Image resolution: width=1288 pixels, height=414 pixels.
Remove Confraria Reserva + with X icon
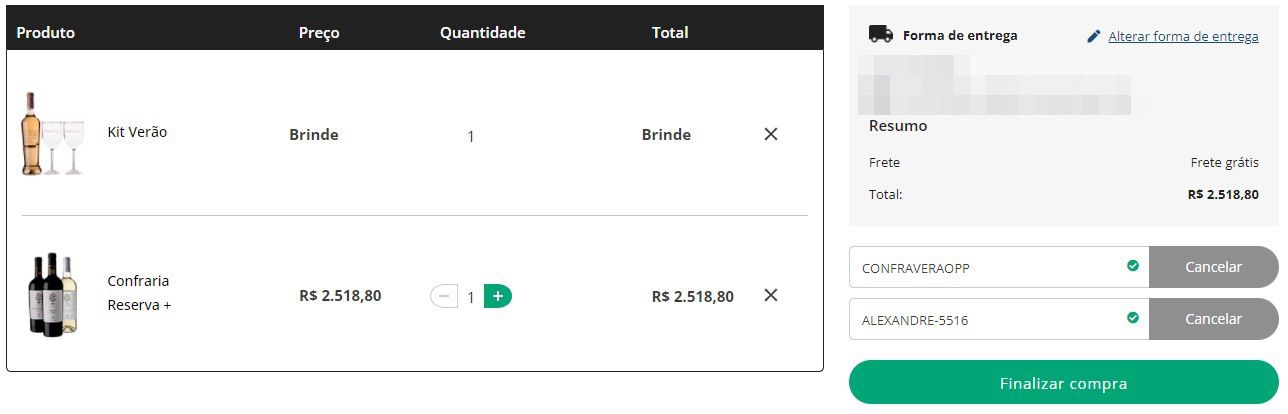coord(771,295)
